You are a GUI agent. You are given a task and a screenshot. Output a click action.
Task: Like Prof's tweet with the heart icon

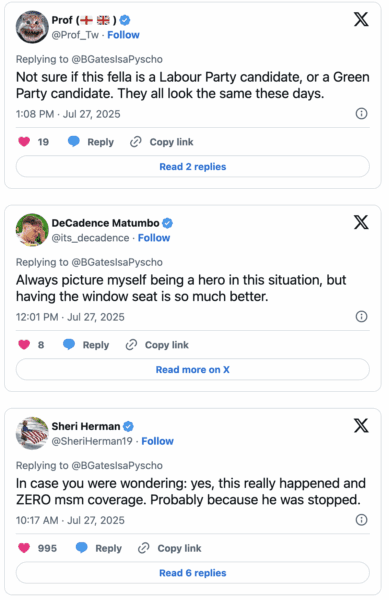(x=24, y=142)
